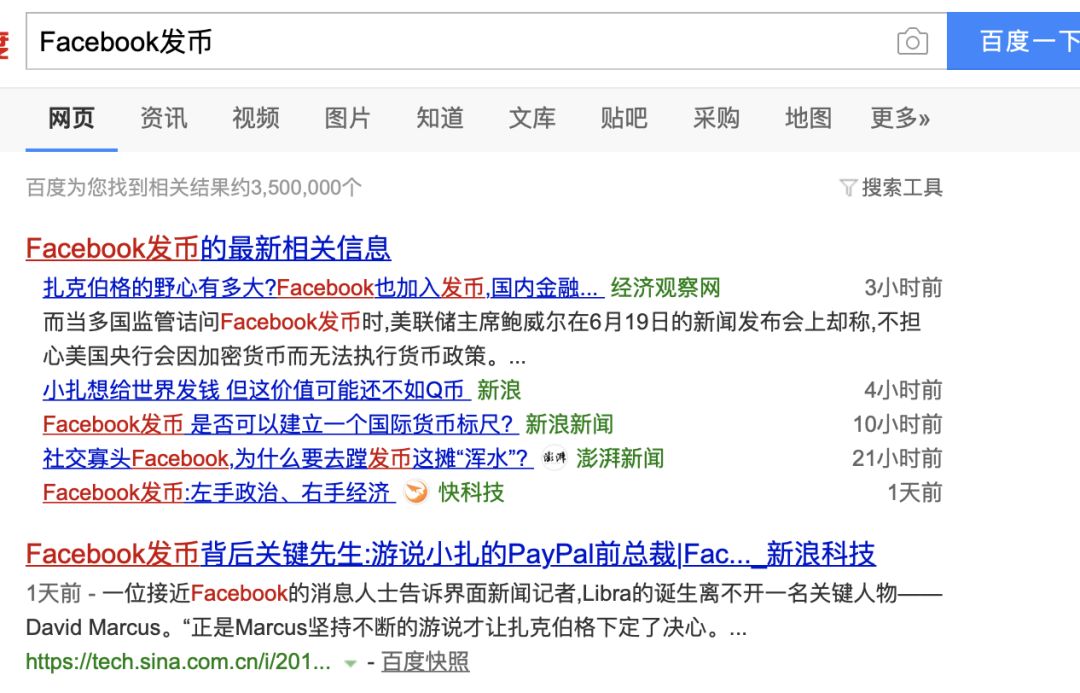The height and width of the screenshot is (693, 1080).
Task: Click the 百度一下 search button
Action: click(x=1014, y=41)
